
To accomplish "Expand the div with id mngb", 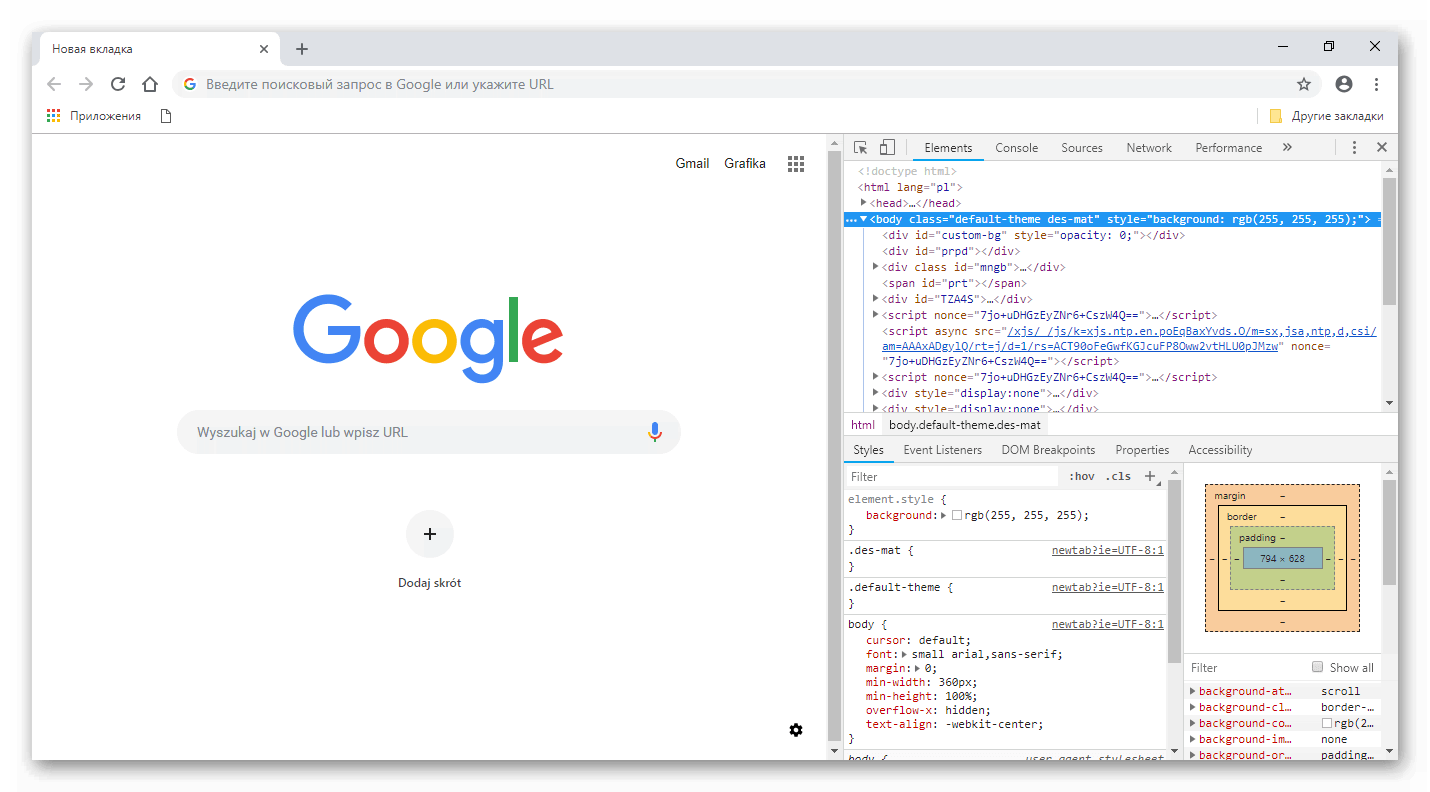I will tap(876, 267).
